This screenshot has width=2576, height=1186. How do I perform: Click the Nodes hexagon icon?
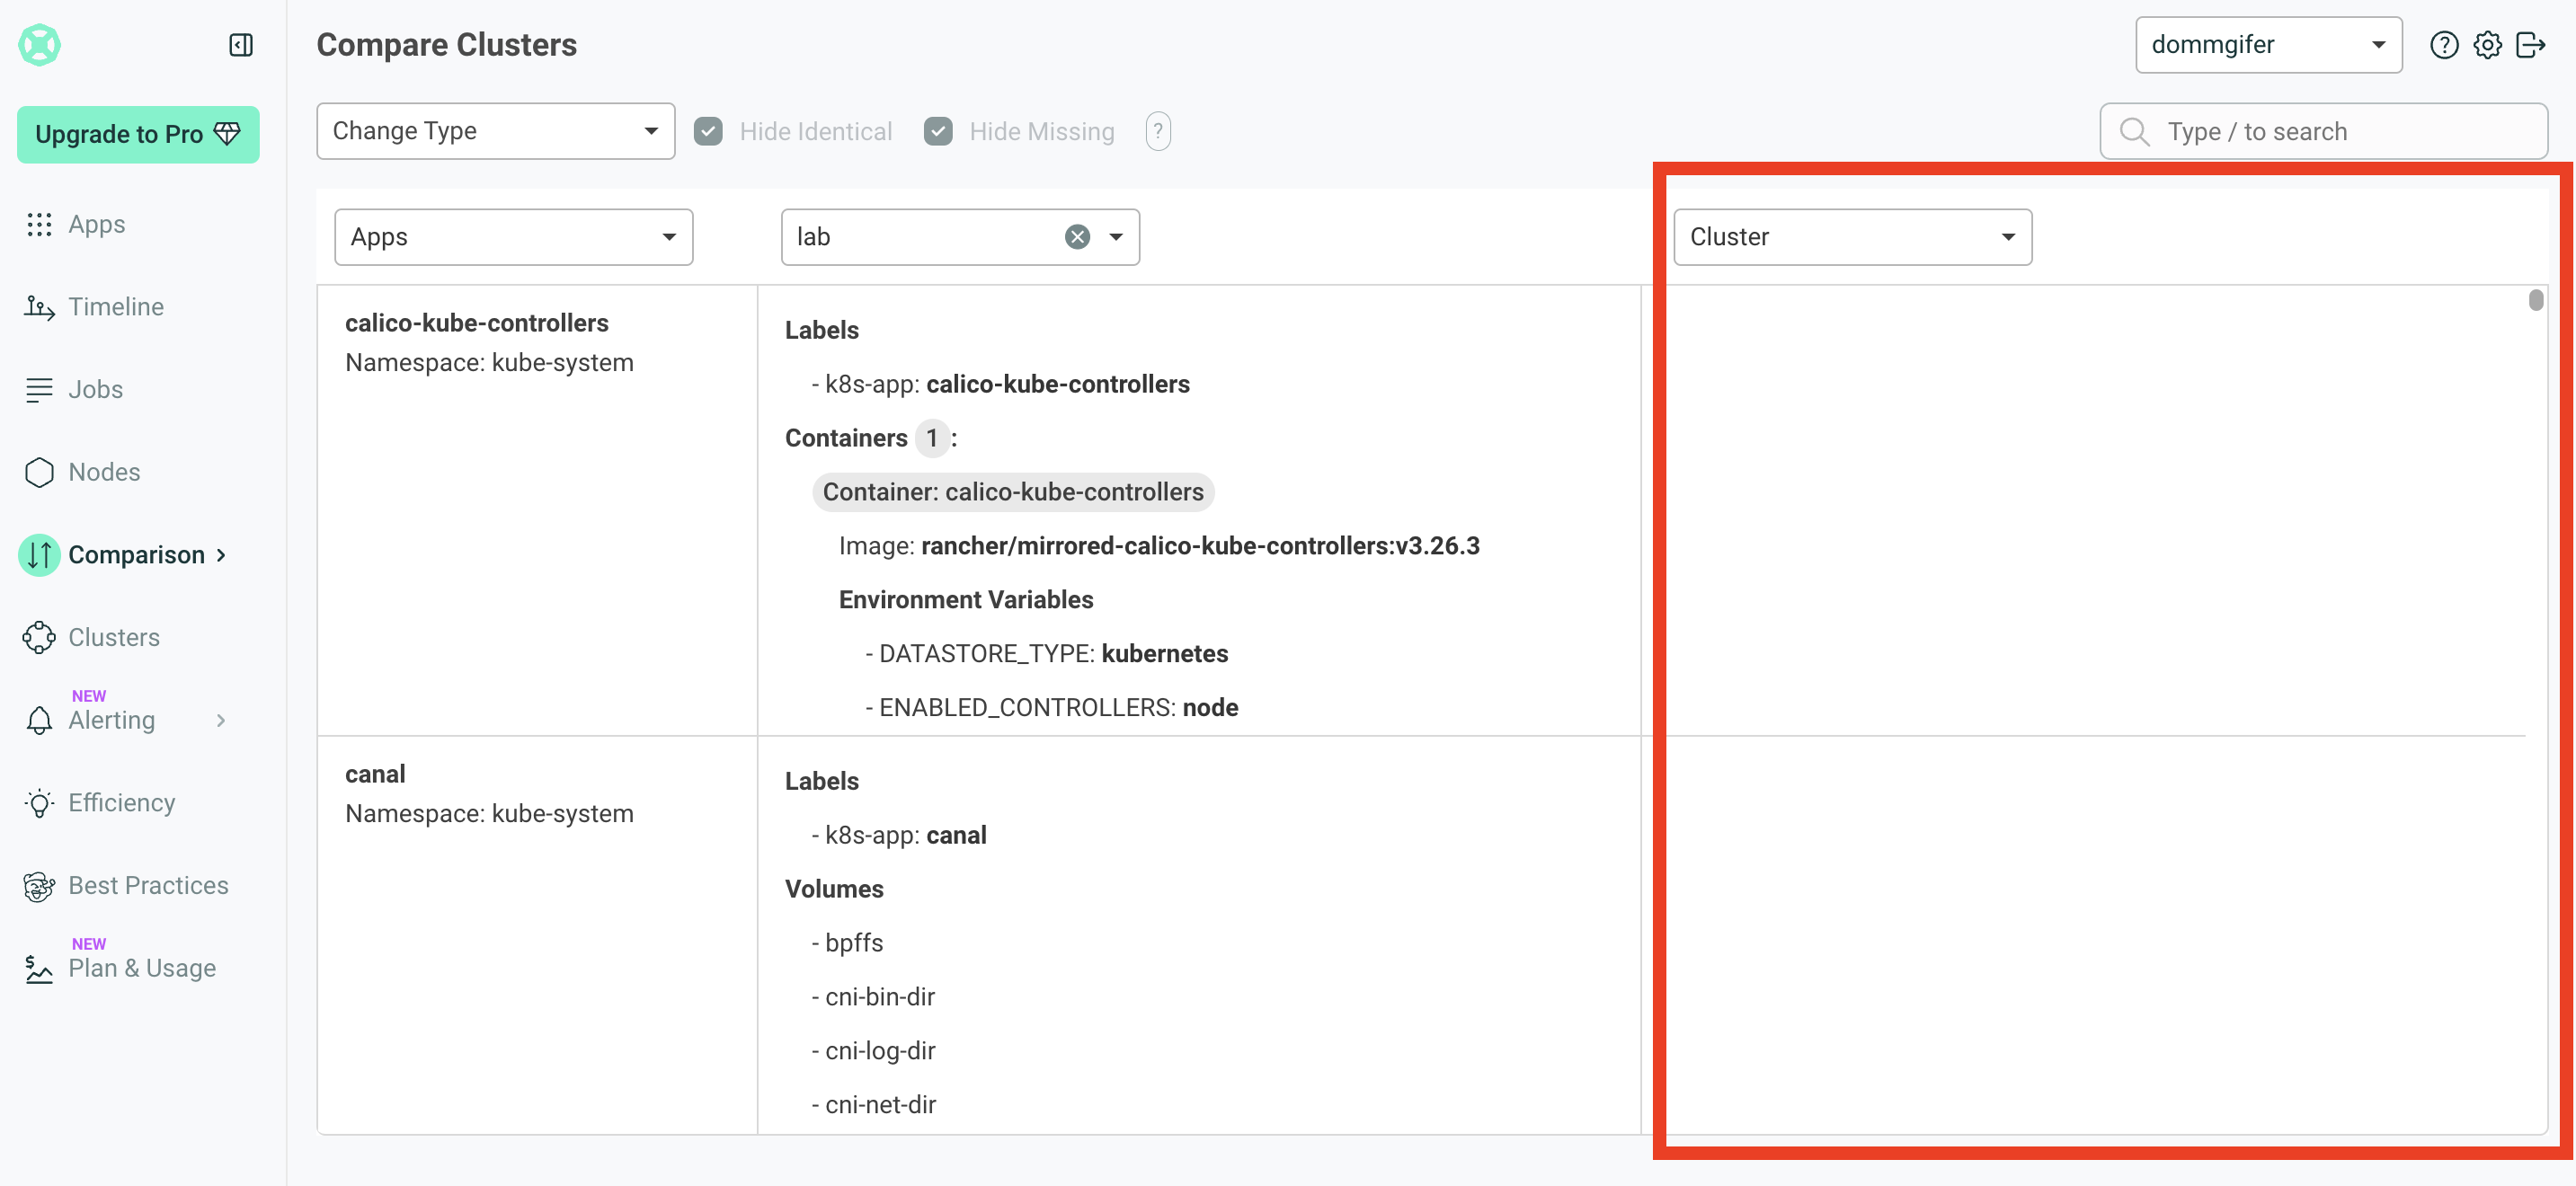(39, 472)
